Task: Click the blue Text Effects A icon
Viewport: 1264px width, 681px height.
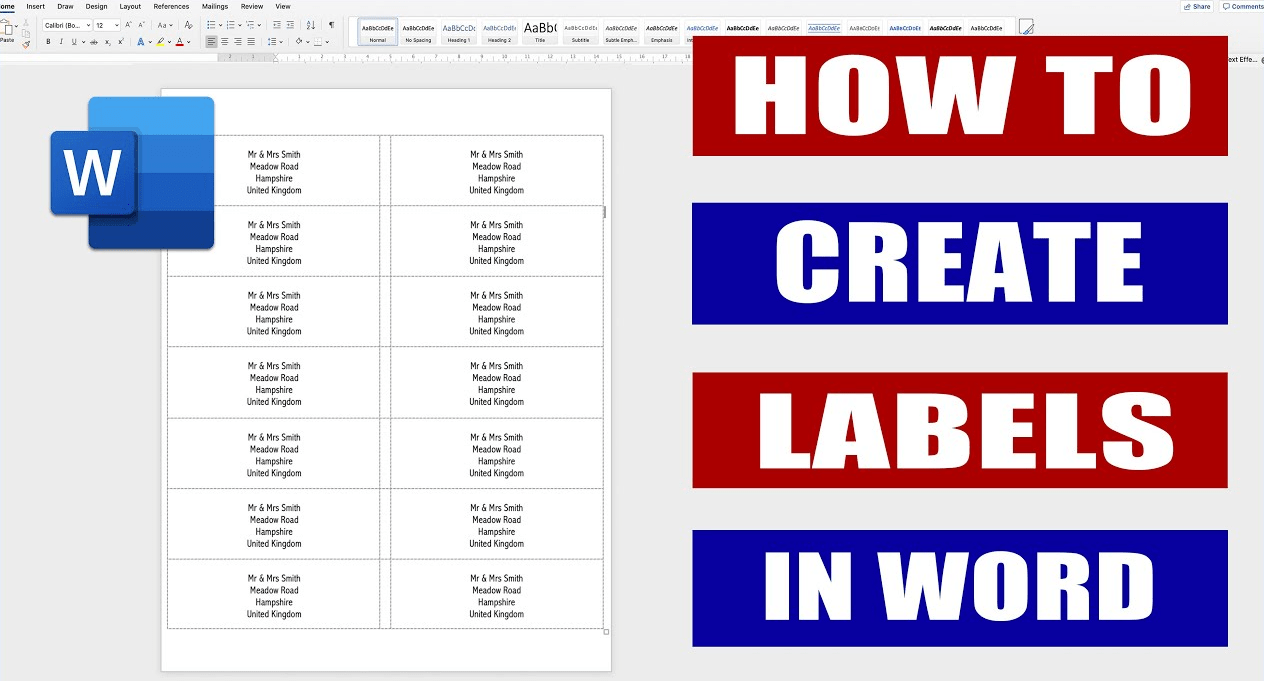Action: click(x=141, y=42)
